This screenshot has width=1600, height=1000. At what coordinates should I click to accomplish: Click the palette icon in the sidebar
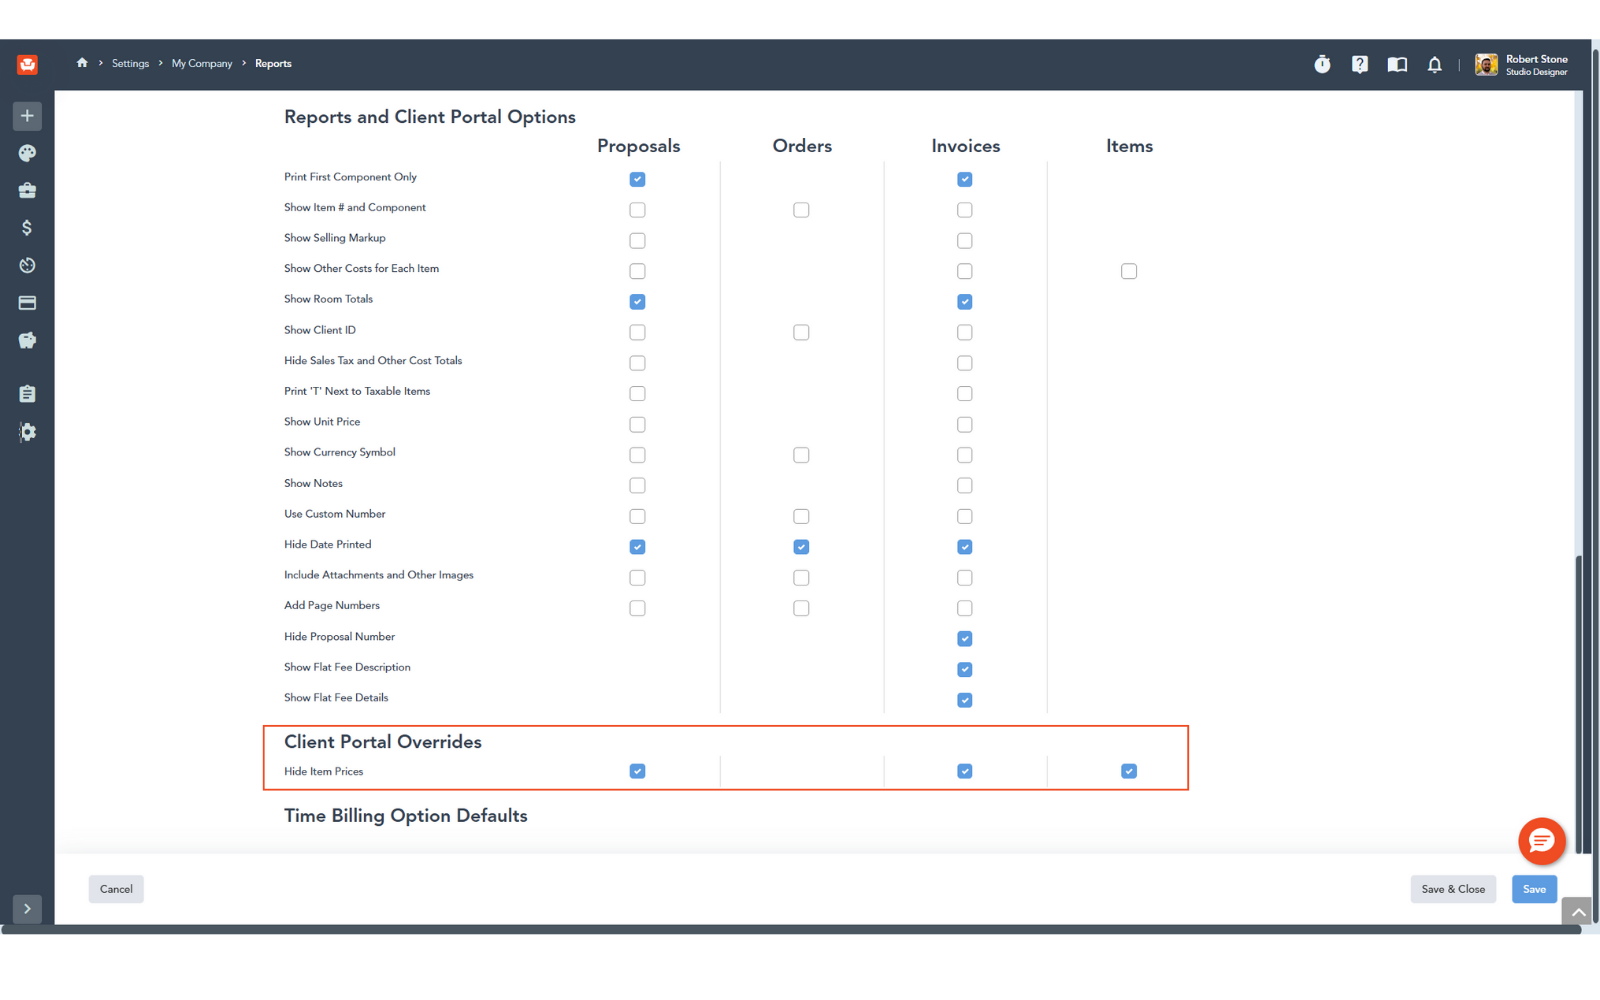(x=27, y=153)
